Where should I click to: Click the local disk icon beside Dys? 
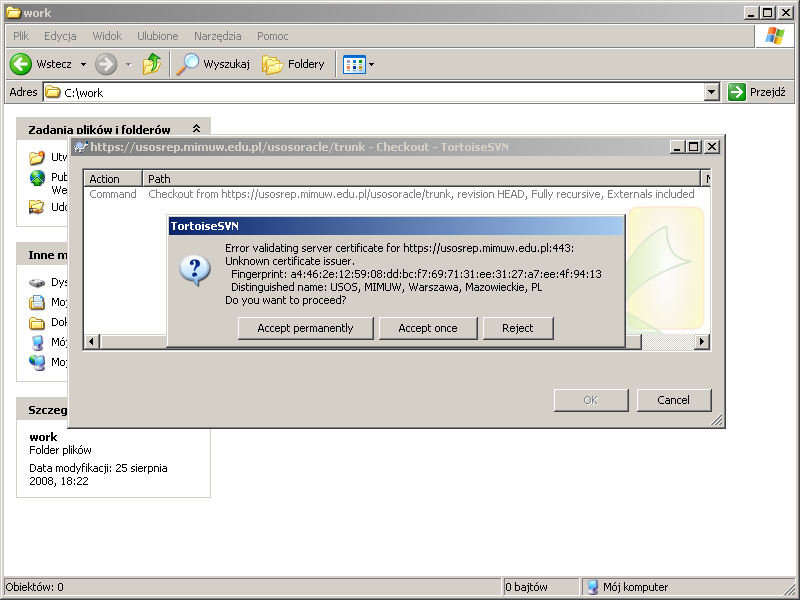(37, 283)
